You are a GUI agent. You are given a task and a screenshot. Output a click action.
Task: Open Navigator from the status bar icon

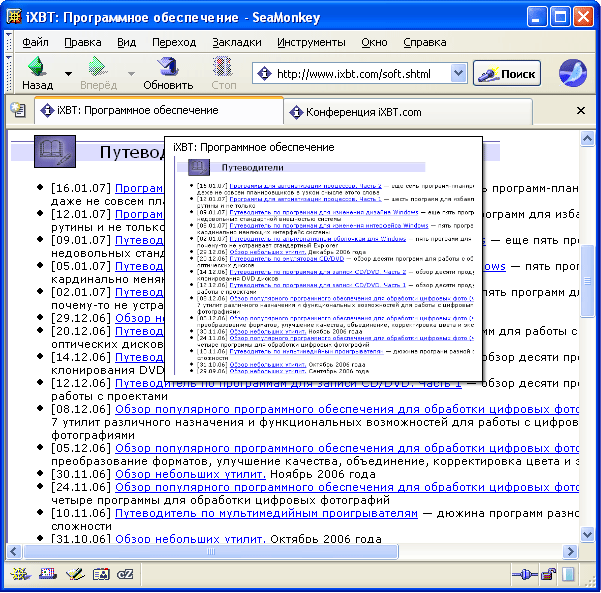point(20,574)
